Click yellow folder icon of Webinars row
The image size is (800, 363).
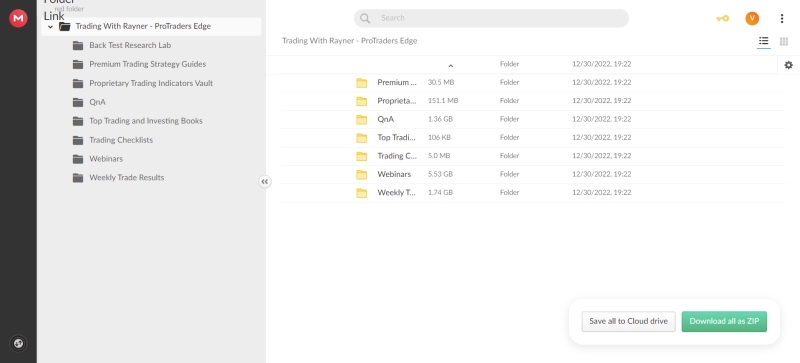click(362, 175)
